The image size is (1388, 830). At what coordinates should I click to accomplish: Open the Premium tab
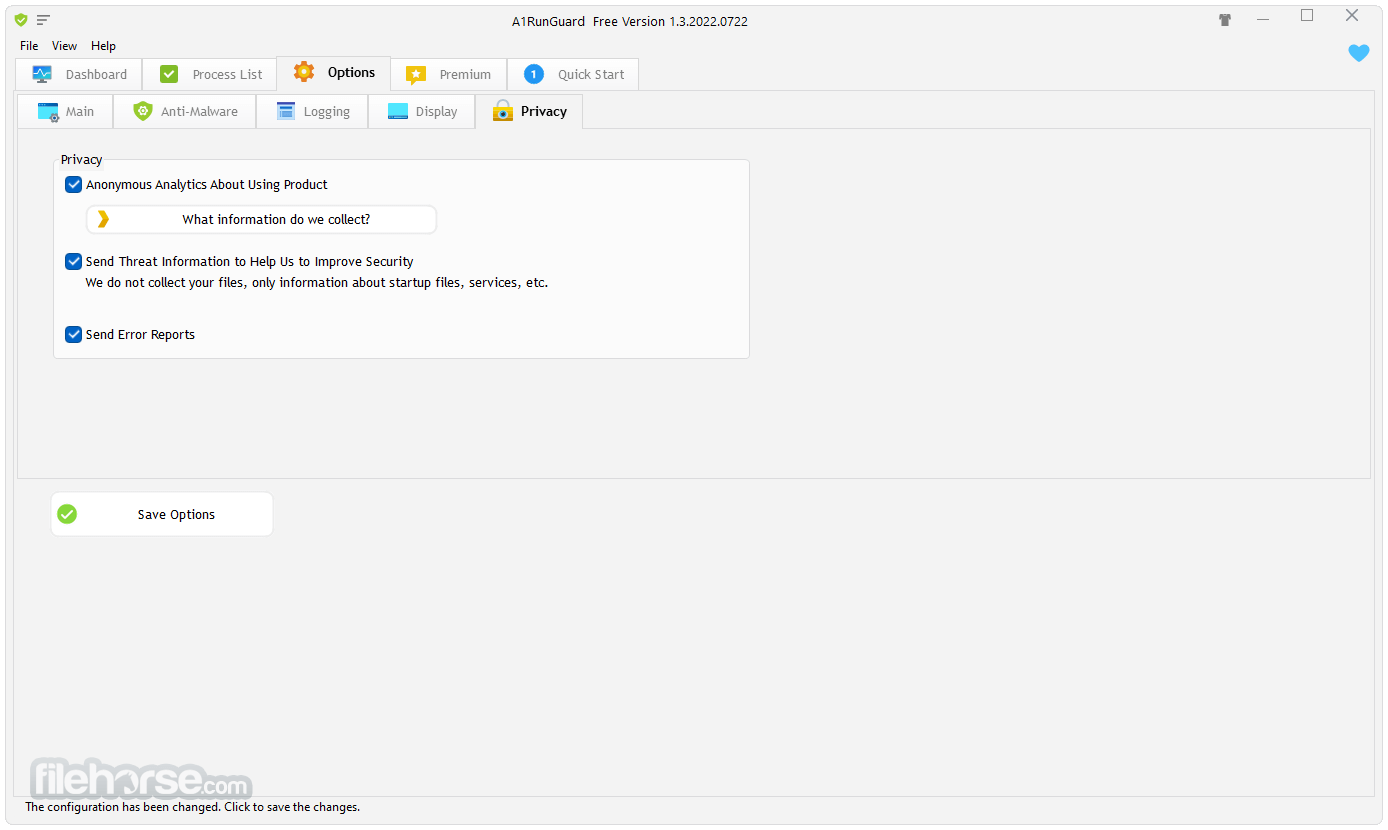[449, 74]
